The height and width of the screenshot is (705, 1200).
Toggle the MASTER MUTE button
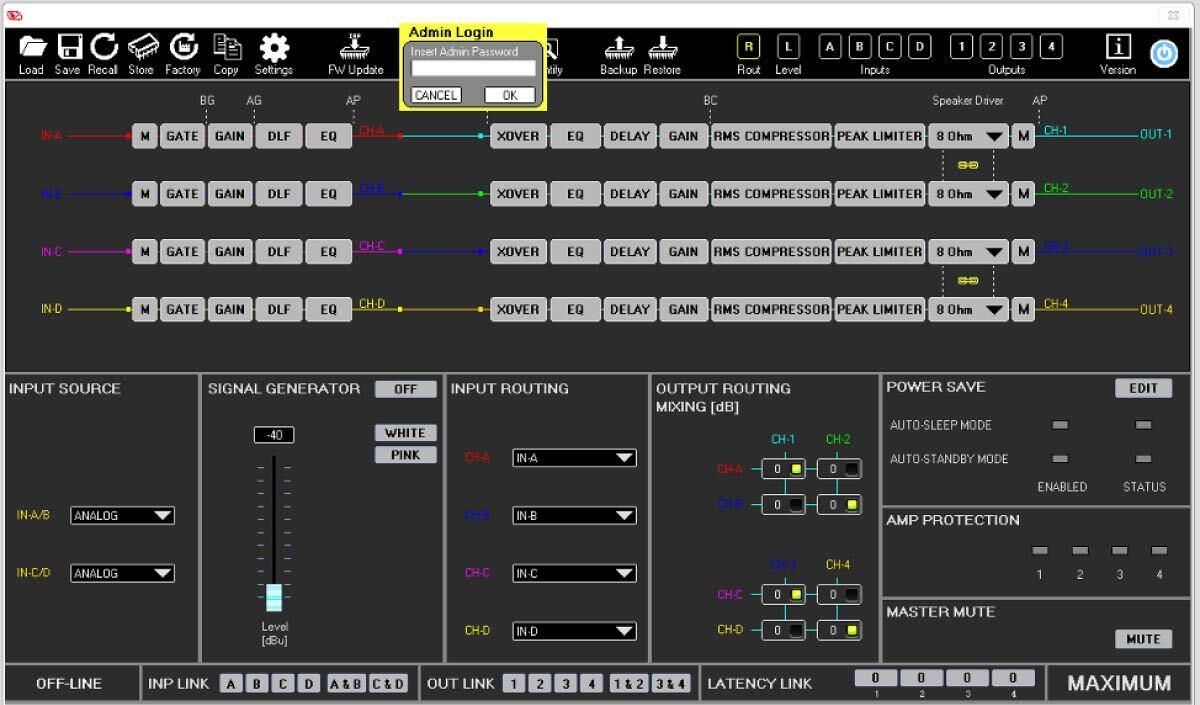click(1142, 639)
